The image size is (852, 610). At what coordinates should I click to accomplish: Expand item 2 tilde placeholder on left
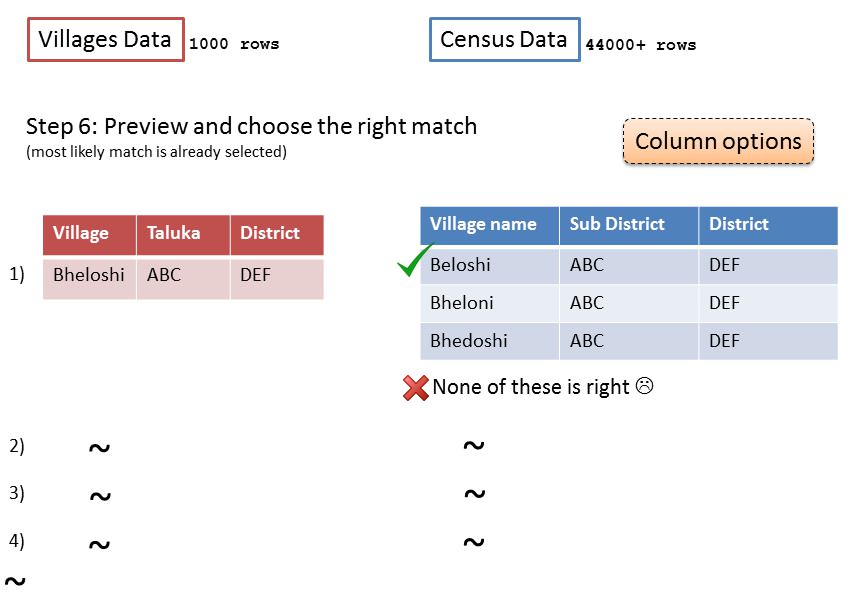point(99,448)
